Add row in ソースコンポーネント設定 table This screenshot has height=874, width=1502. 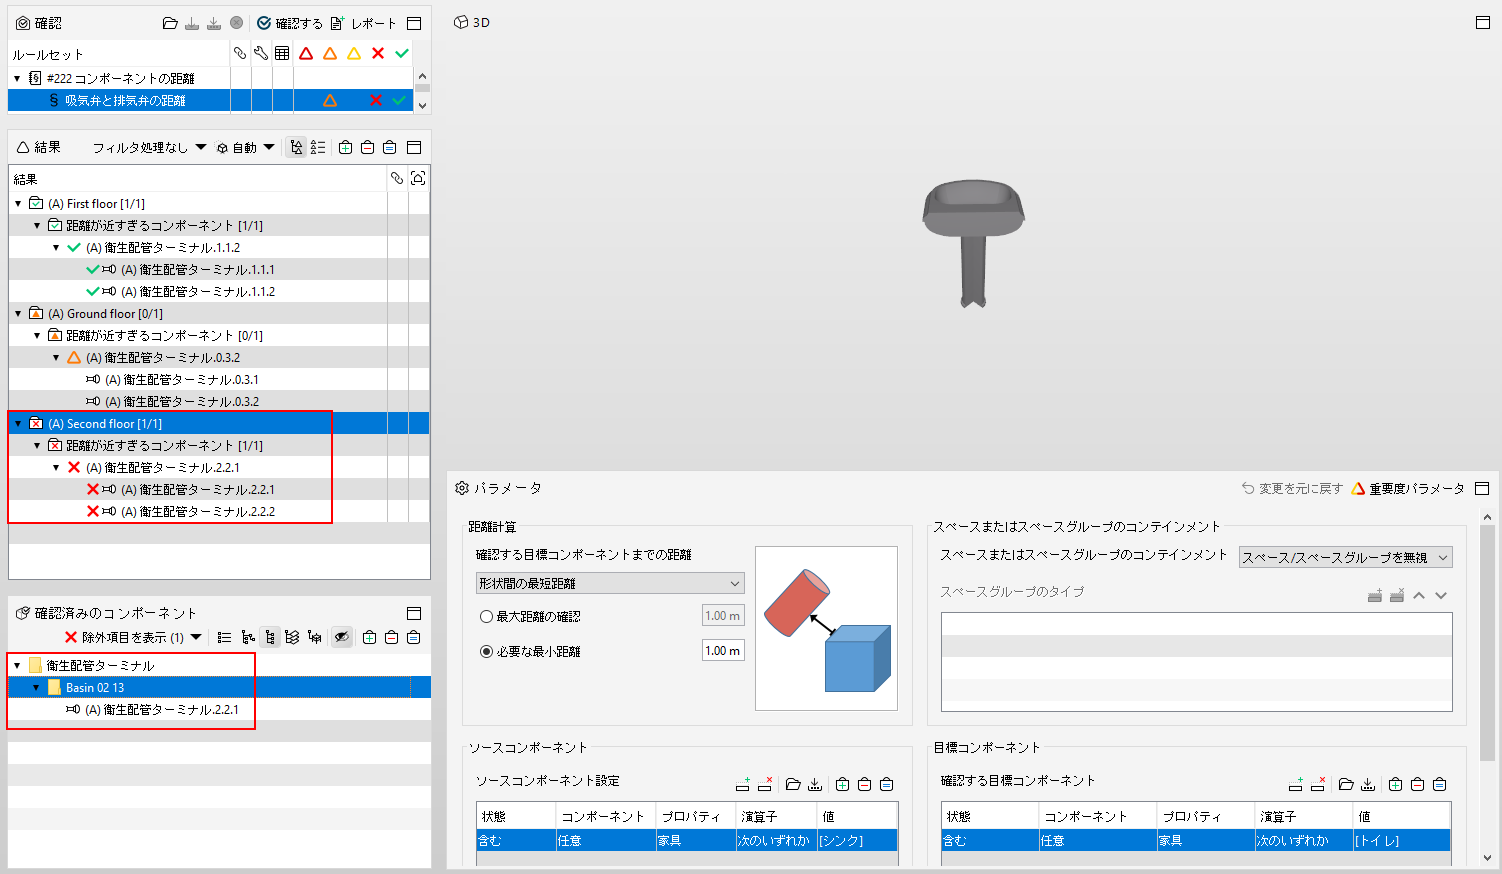[x=742, y=784]
